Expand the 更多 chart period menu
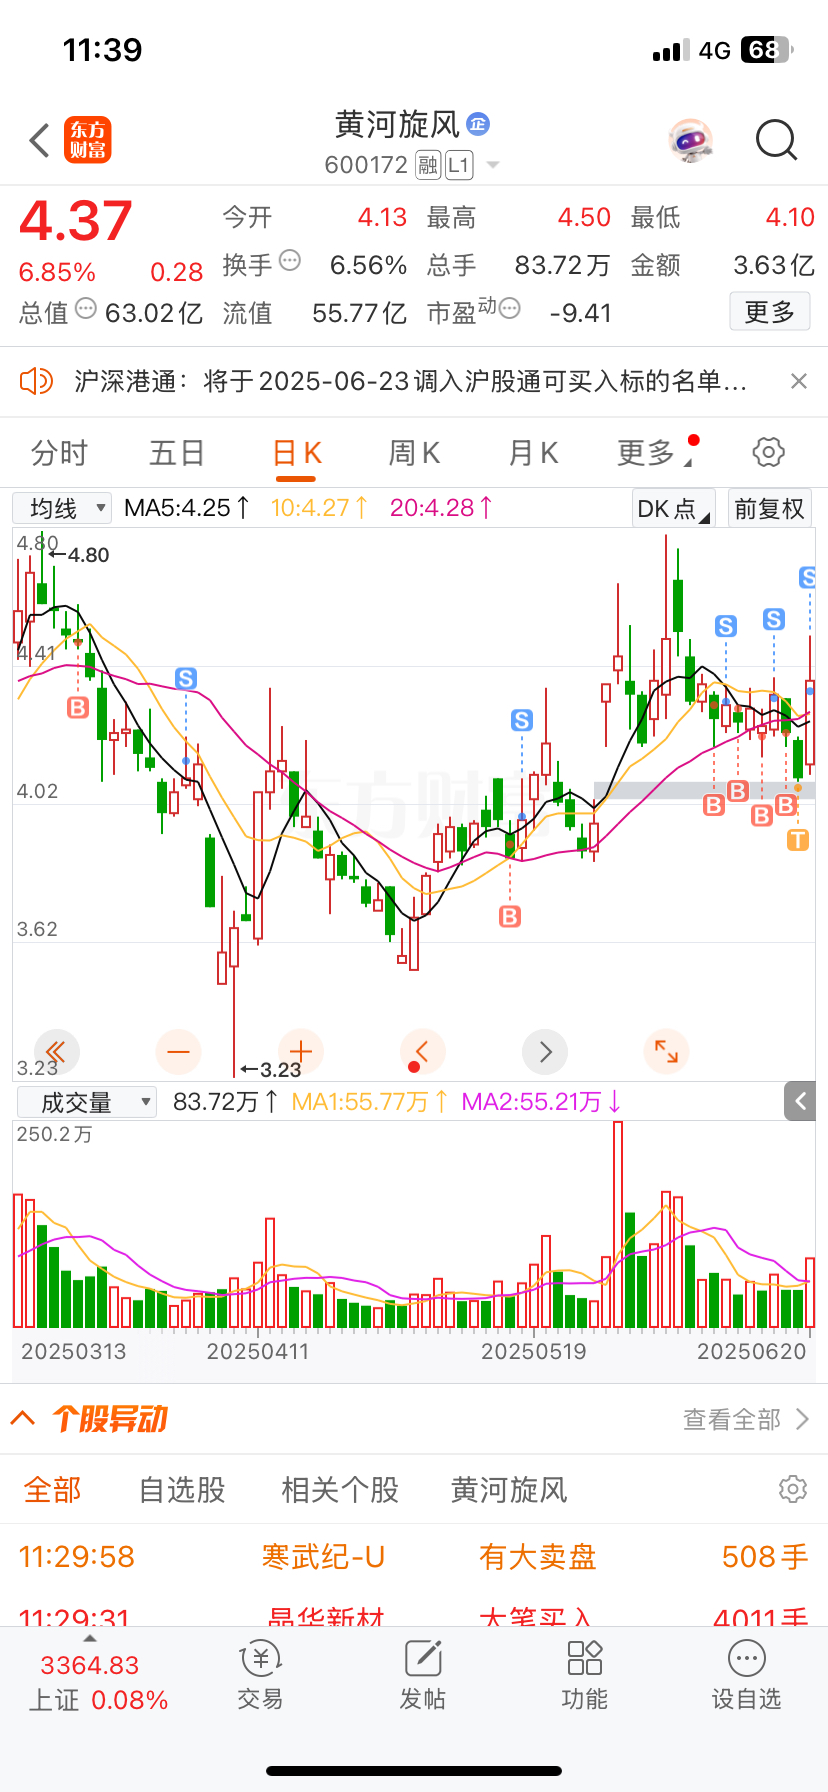The height and width of the screenshot is (1792, 828). 655,453
